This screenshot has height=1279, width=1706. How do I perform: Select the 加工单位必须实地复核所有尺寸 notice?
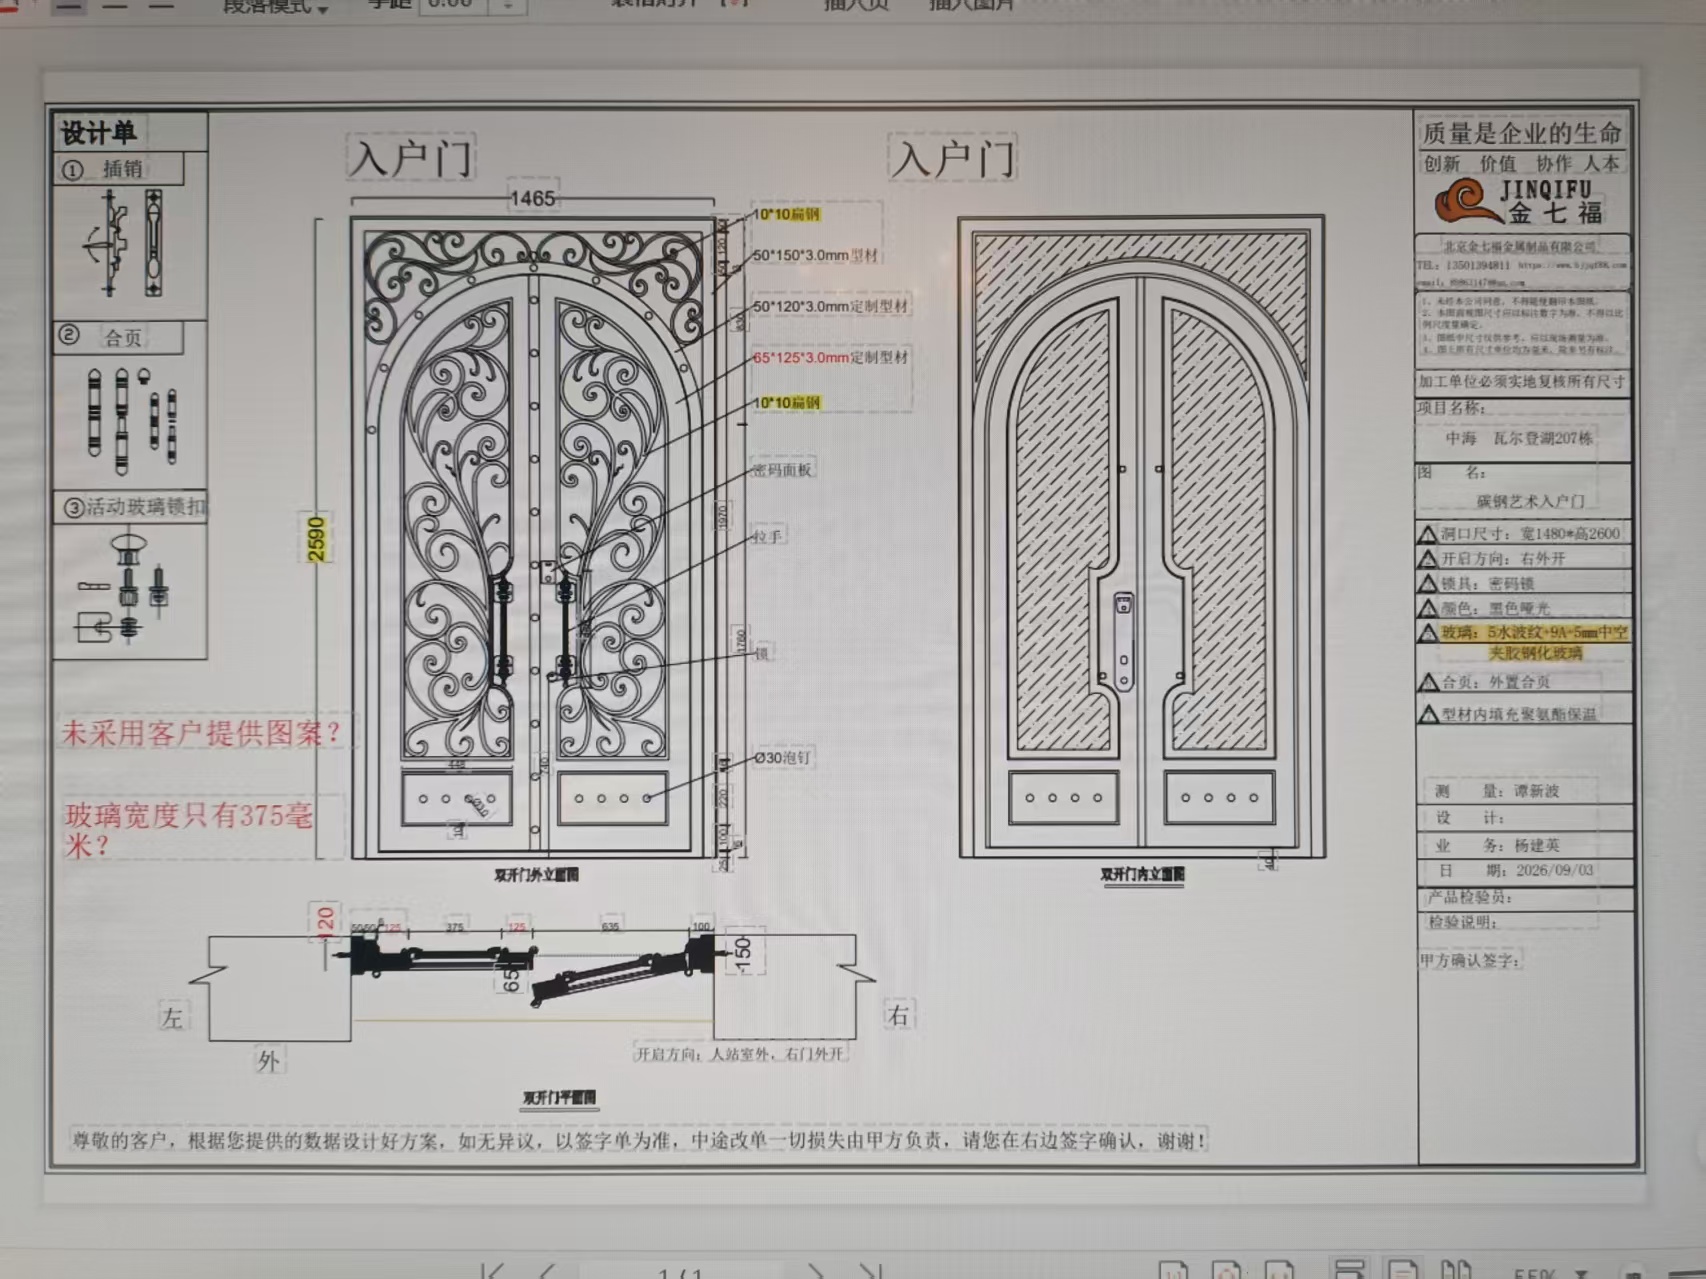[x=1521, y=382]
